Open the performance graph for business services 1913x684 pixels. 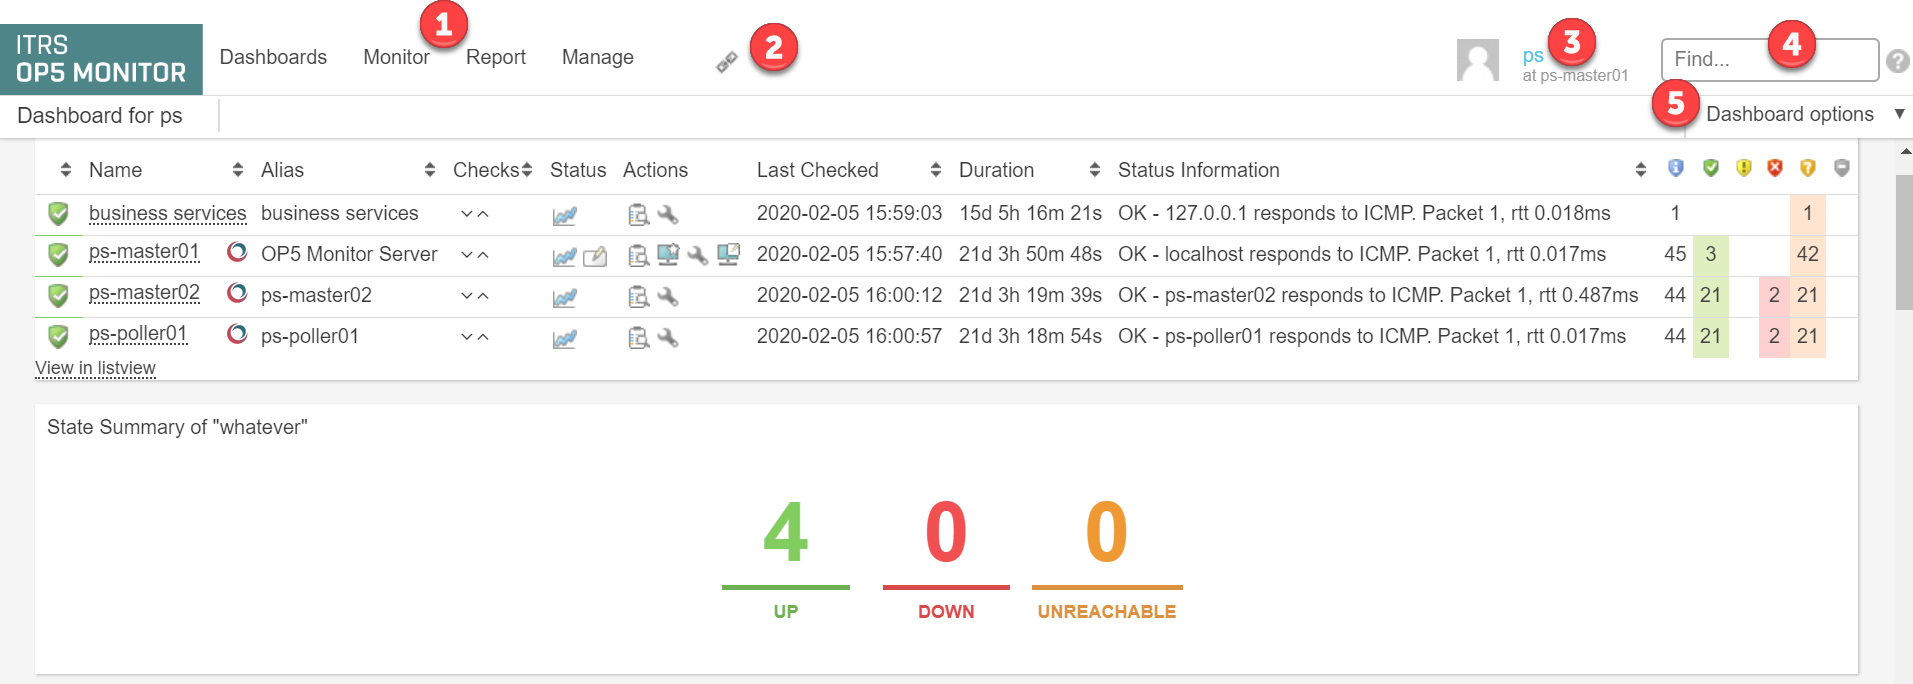point(565,215)
